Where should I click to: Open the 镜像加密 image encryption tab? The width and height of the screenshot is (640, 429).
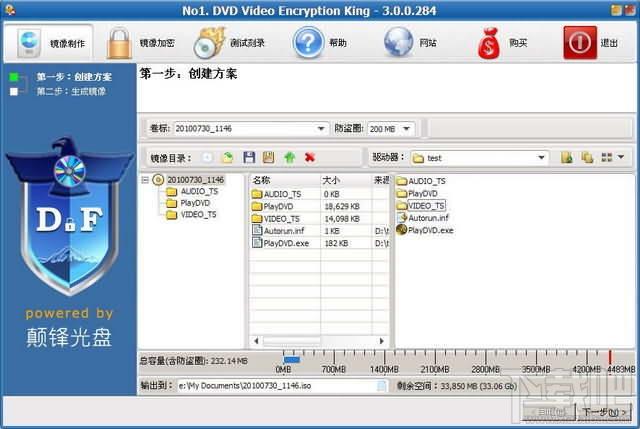pyautogui.click(x=141, y=43)
